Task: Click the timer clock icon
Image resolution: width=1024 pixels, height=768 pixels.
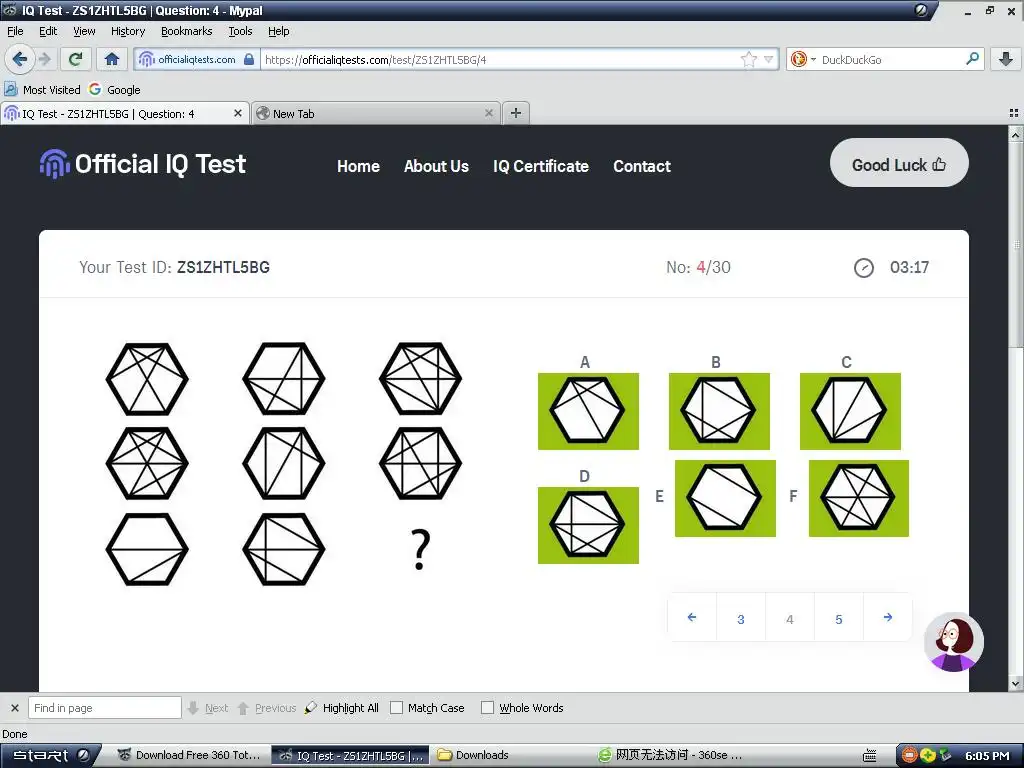Action: coord(863,268)
